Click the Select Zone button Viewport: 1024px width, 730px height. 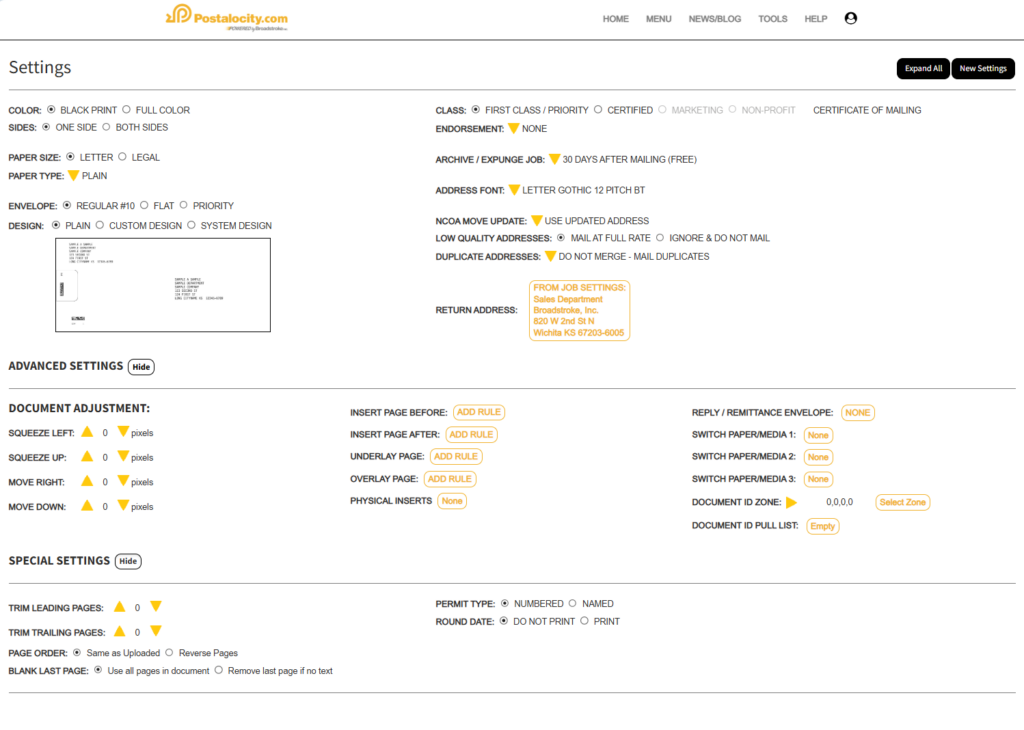click(903, 502)
